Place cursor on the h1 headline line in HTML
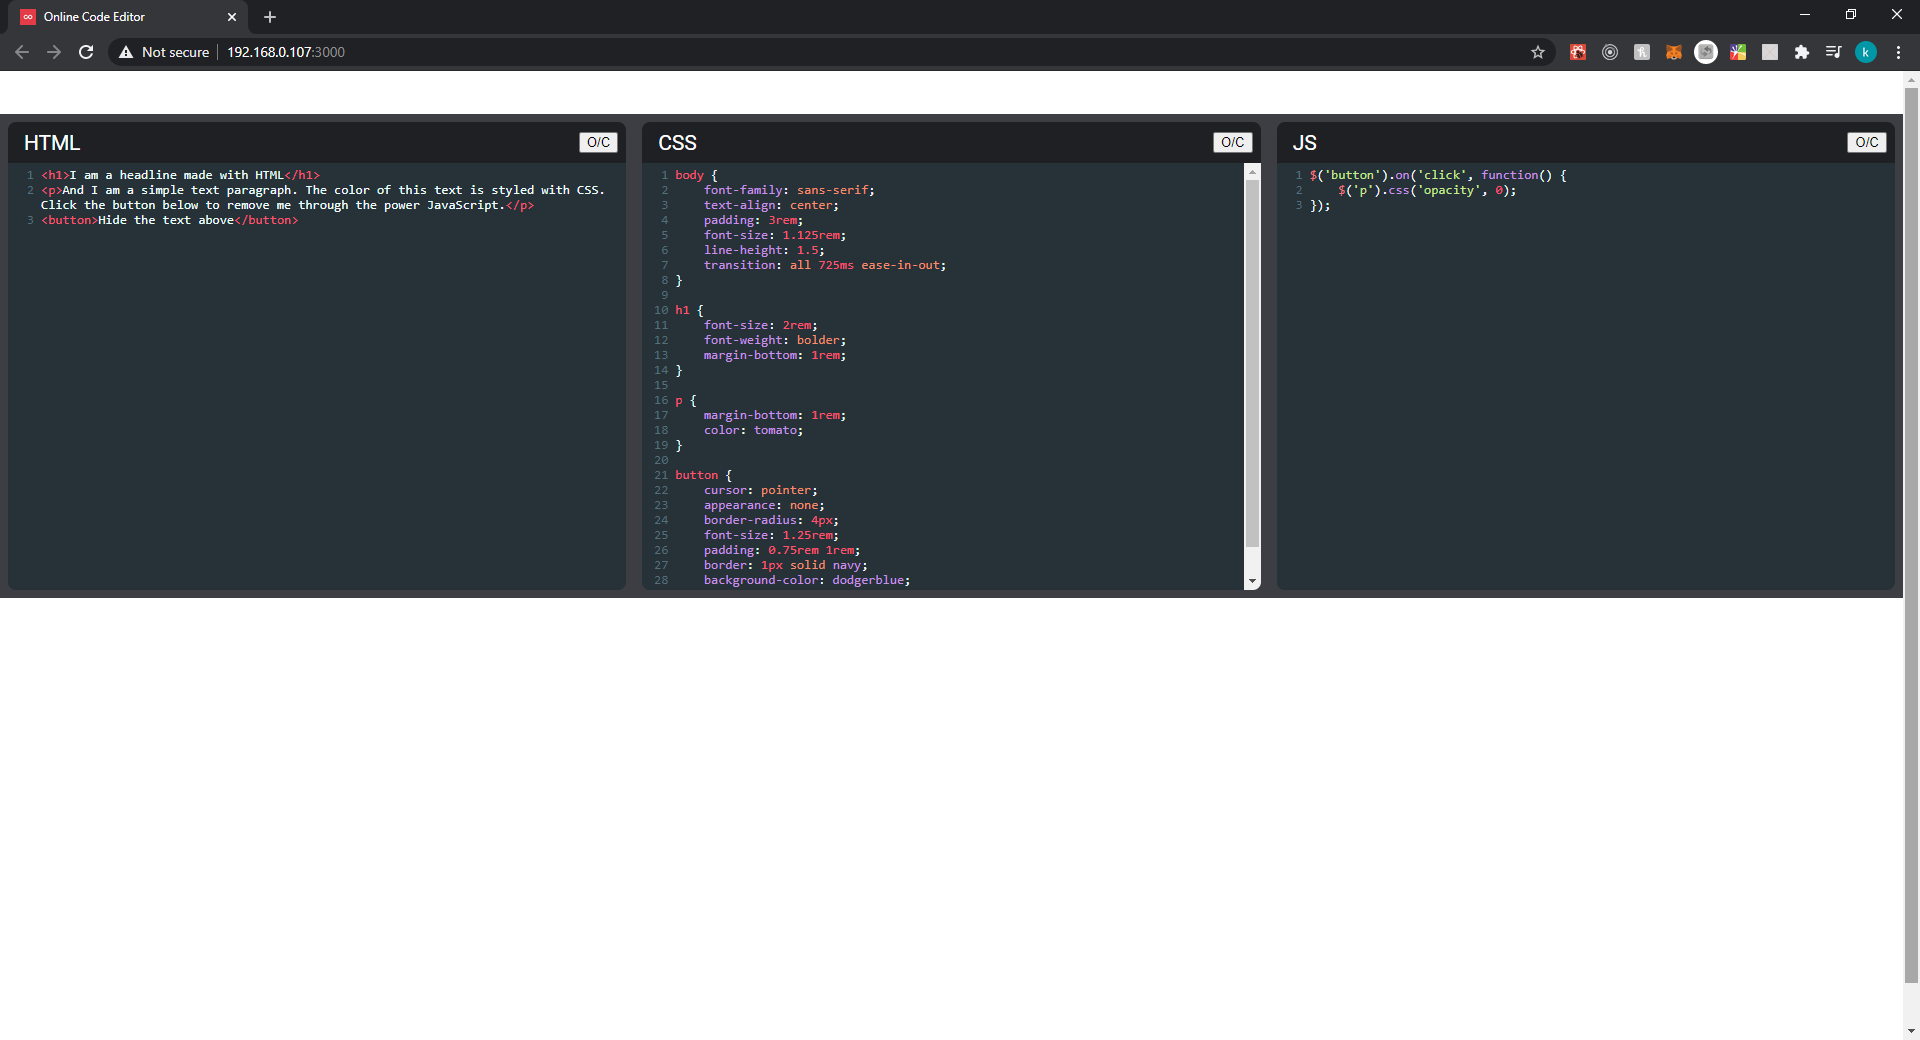The image size is (1920, 1040). [x=180, y=175]
